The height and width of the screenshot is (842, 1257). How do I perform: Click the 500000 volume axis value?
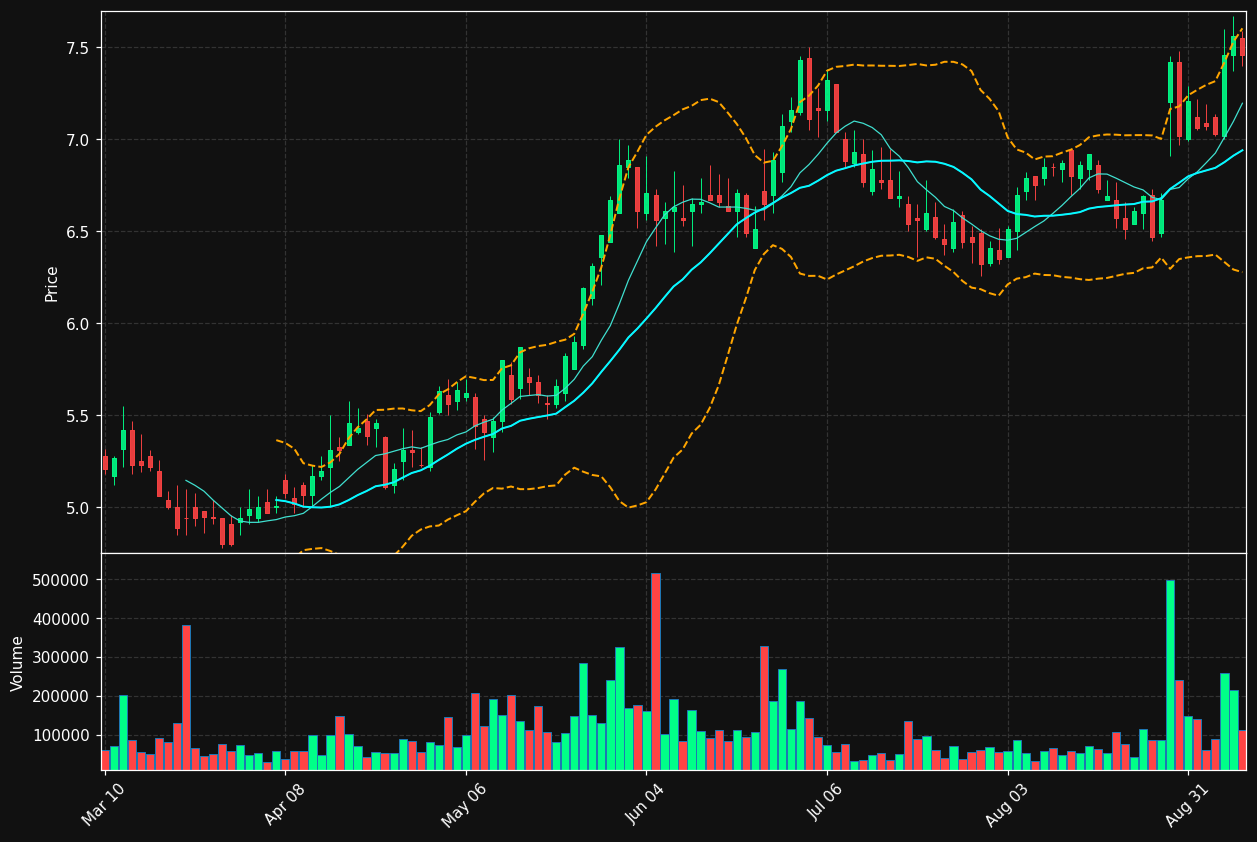coord(62,580)
